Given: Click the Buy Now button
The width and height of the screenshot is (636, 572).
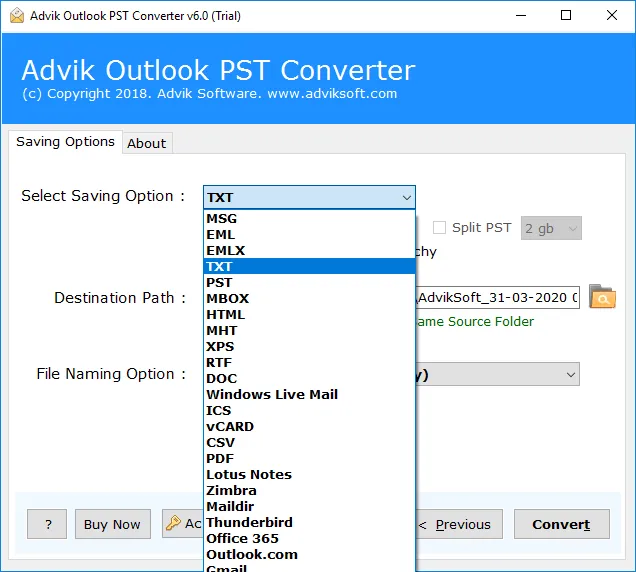Looking at the screenshot, I should coord(112,524).
